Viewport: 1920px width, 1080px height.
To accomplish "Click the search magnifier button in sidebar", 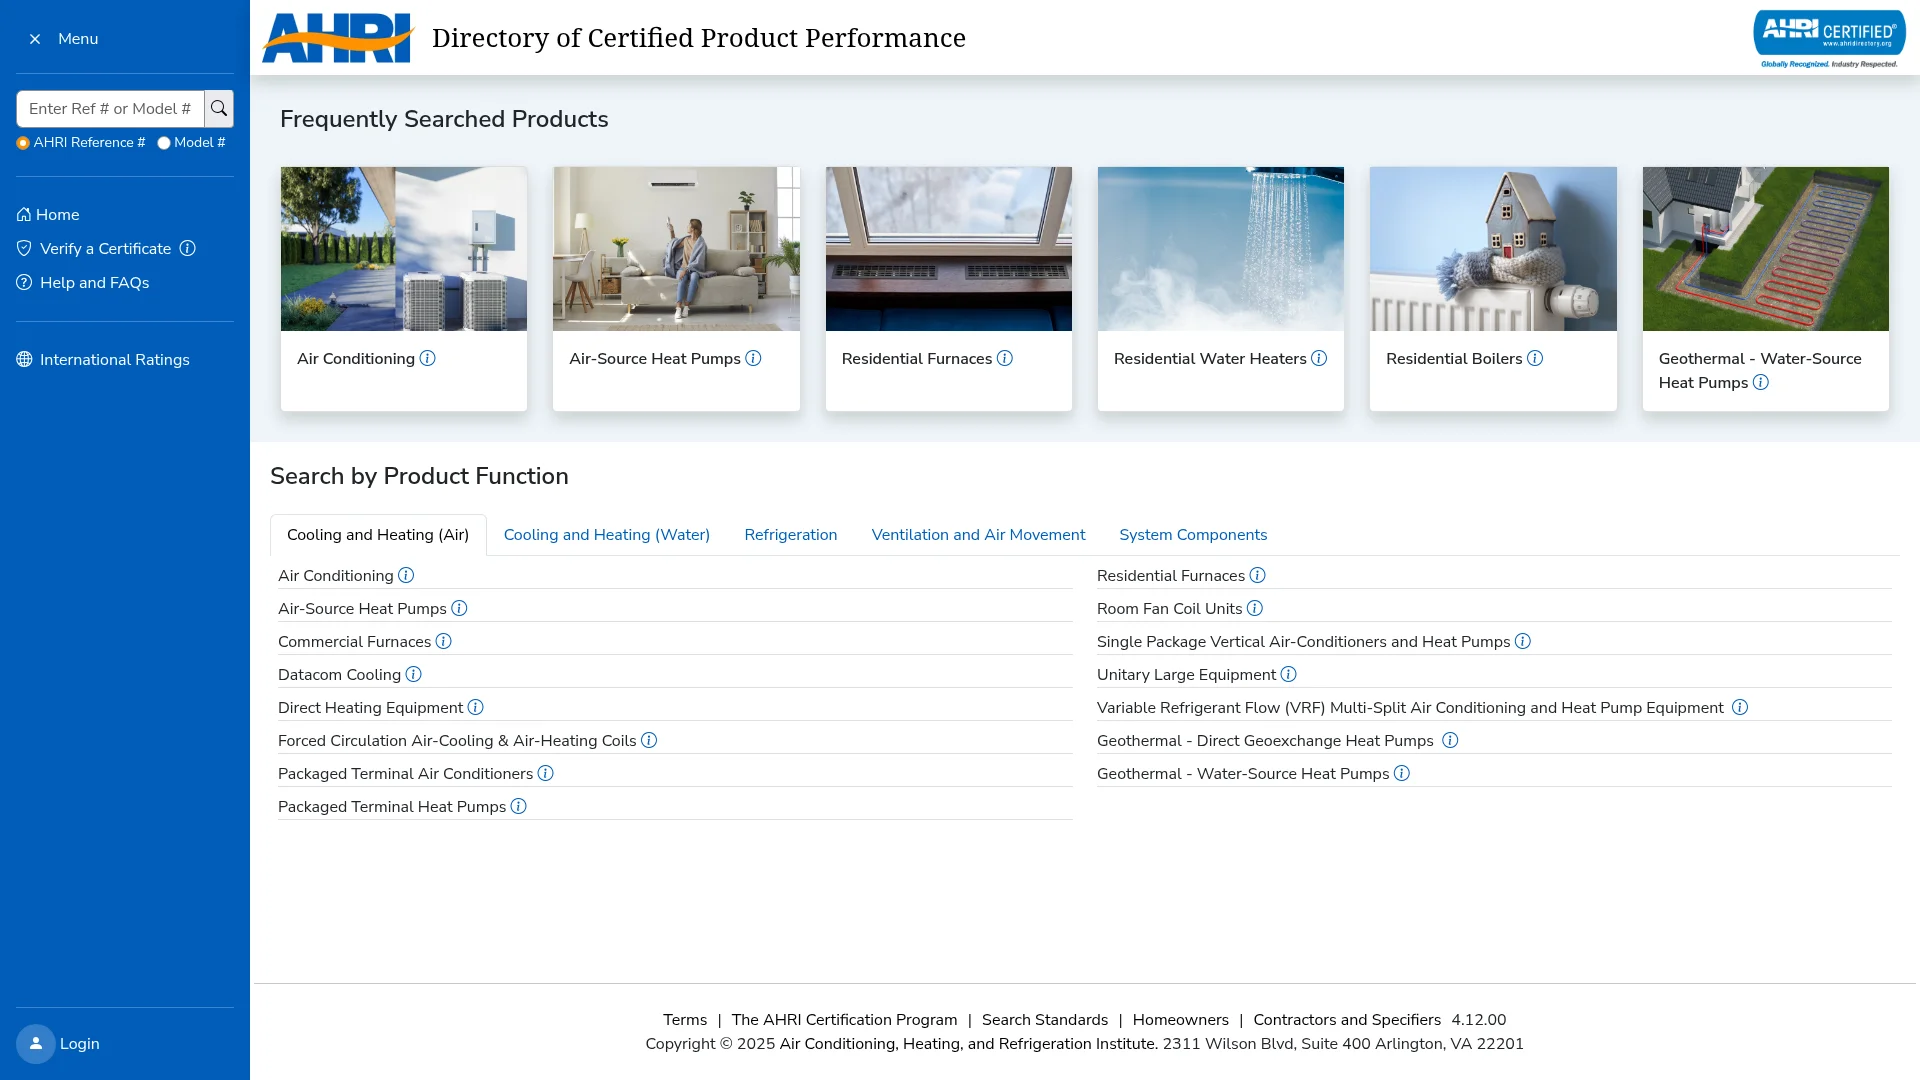I will [219, 108].
